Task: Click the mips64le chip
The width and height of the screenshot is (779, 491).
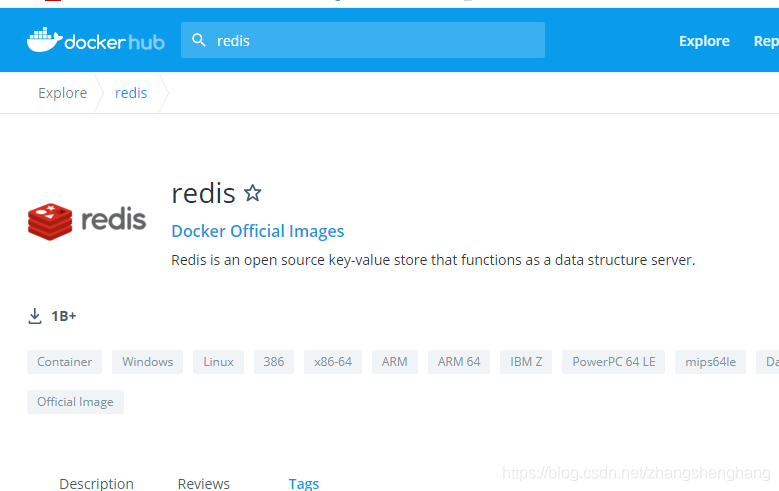Action: pos(710,362)
